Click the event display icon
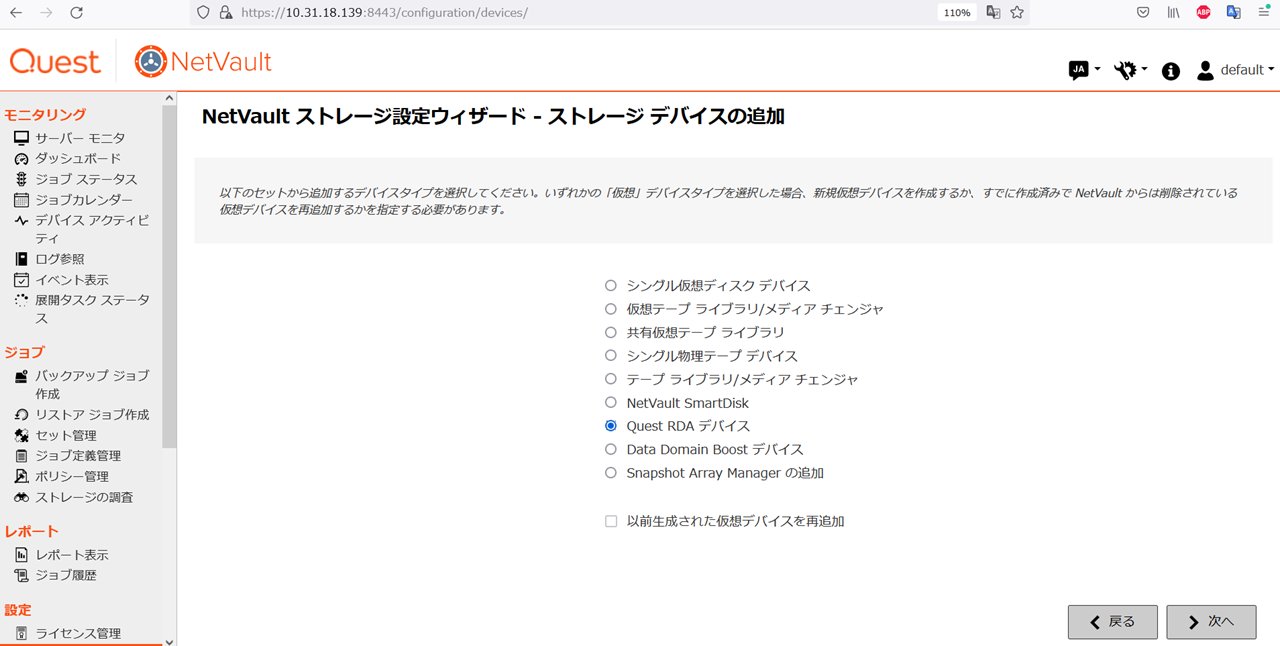This screenshot has width=1280, height=646. 21,280
